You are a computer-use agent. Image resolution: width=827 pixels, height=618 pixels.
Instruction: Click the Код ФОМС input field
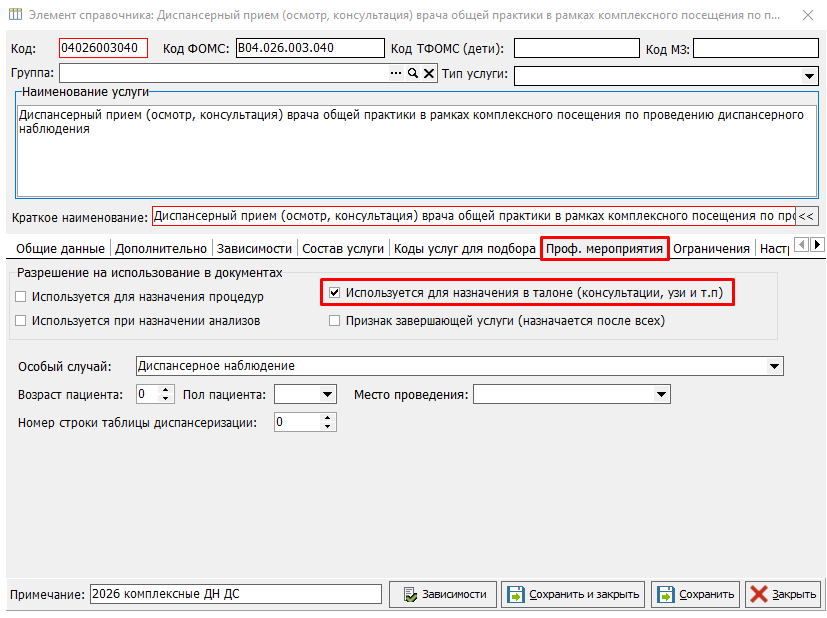(x=310, y=48)
